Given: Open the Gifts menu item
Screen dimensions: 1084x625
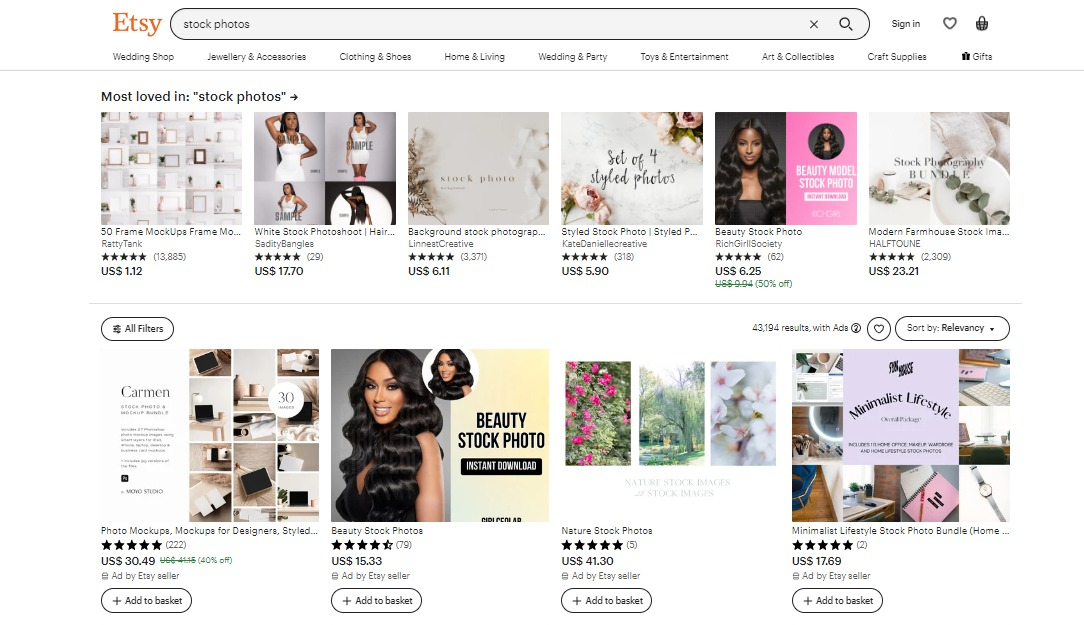Looking at the screenshot, I should (977, 57).
